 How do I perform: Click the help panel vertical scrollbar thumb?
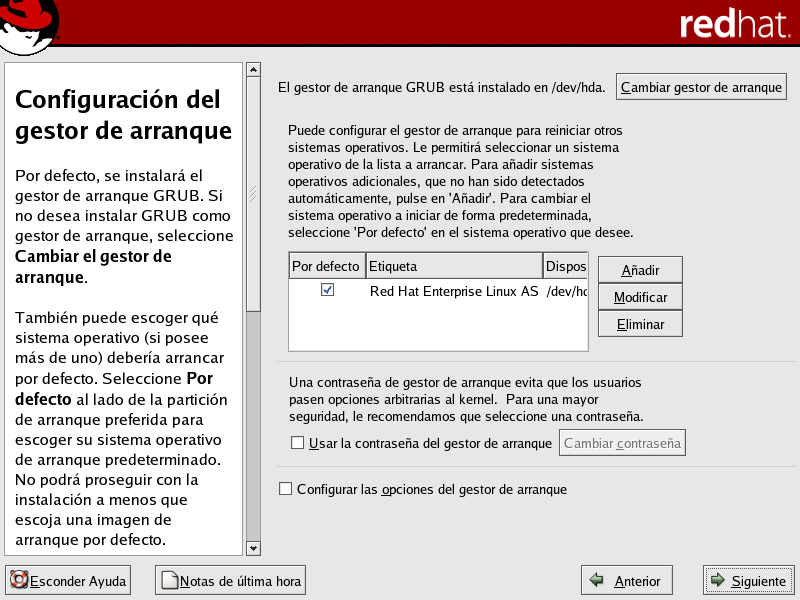click(x=253, y=190)
